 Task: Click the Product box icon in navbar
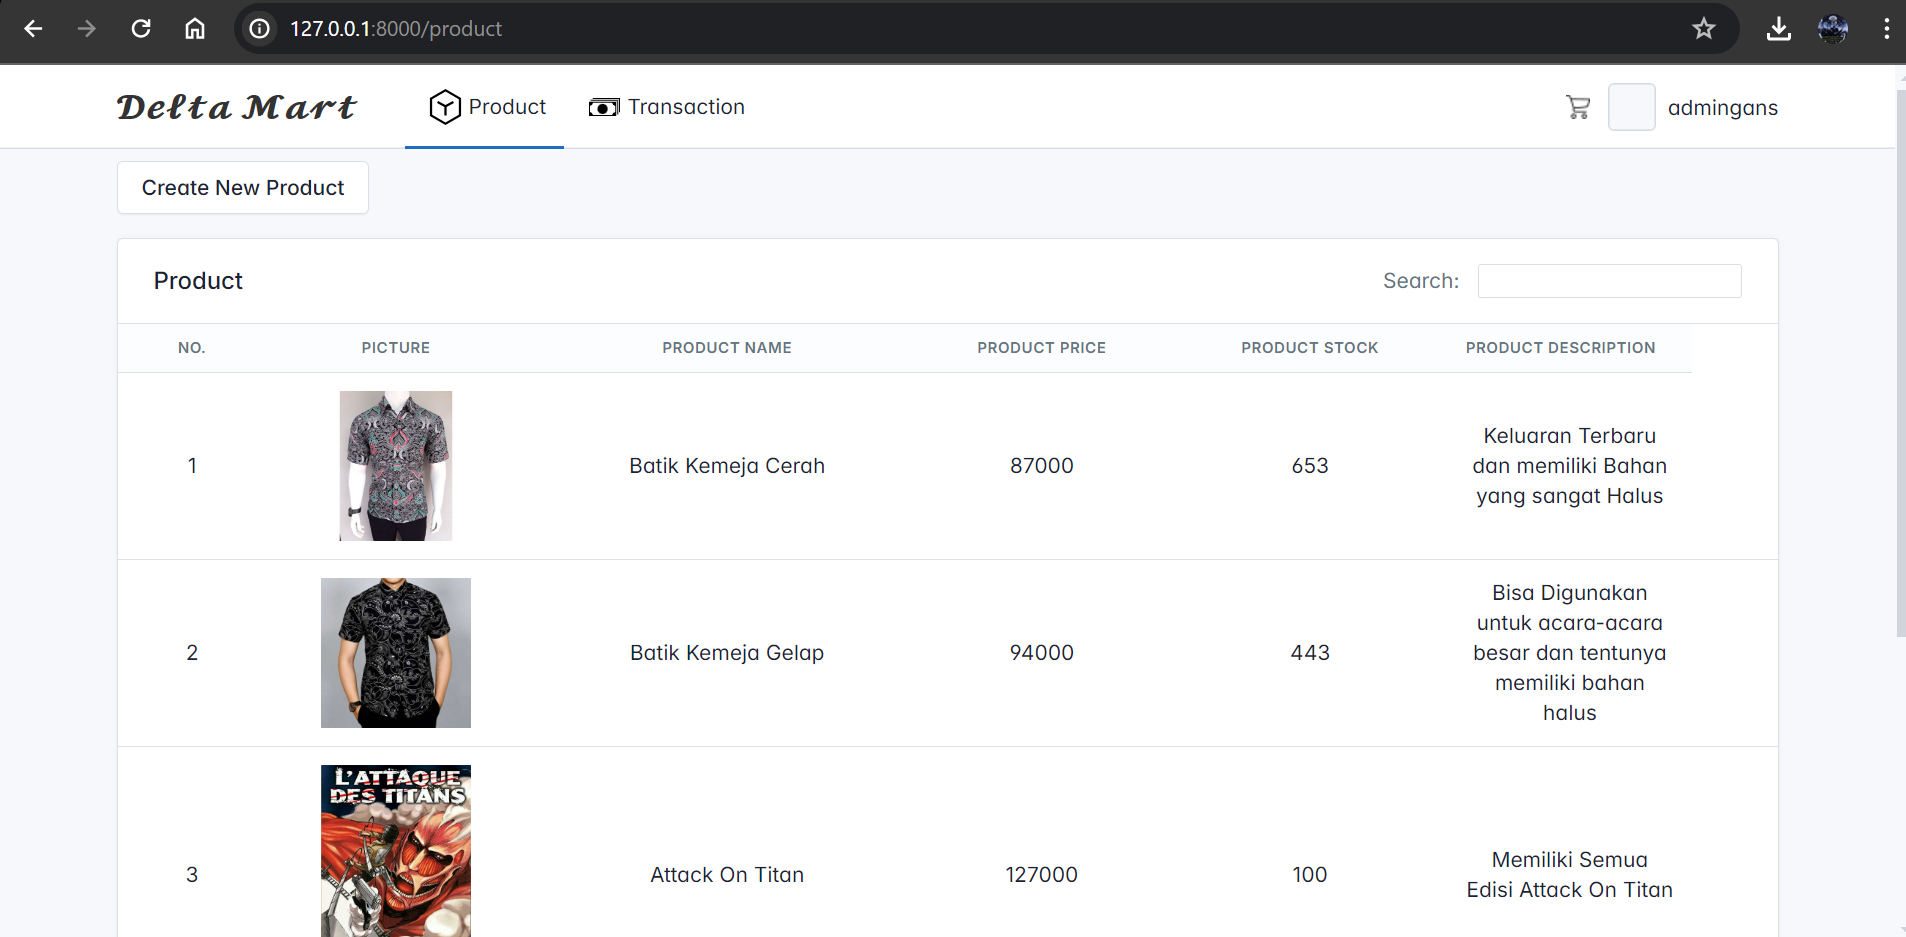444,107
